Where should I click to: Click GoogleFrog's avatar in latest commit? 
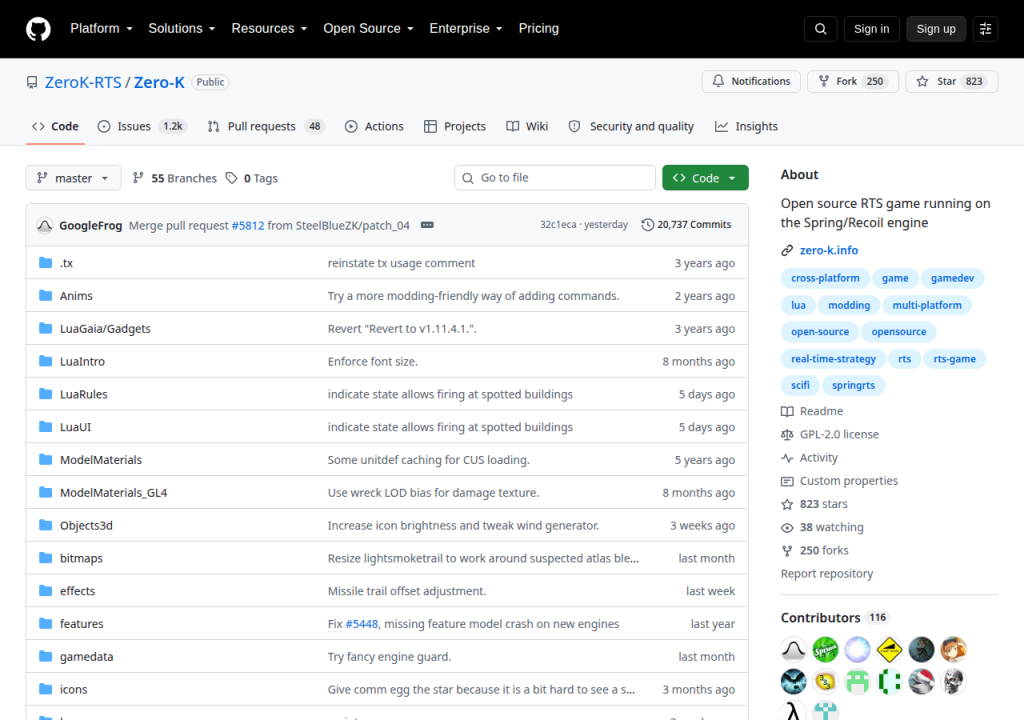coord(44,225)
